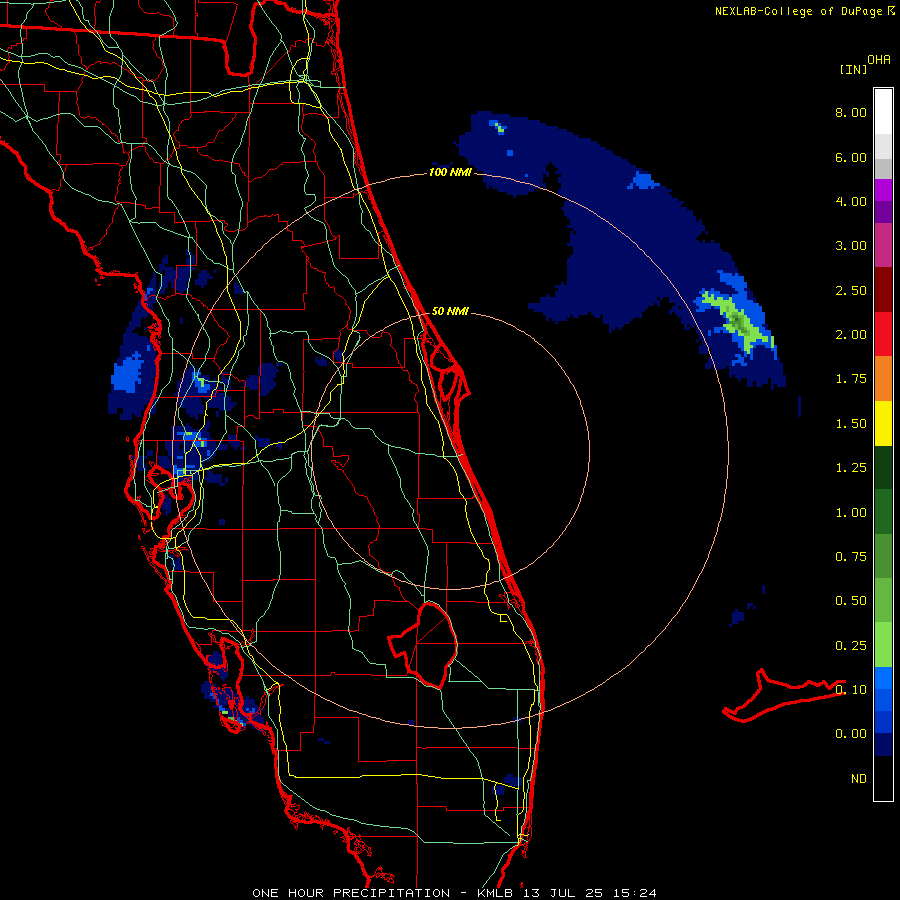This screenshot has width=900, height=900.
Task: Click the ND legend label
Action: pos(859,779)
